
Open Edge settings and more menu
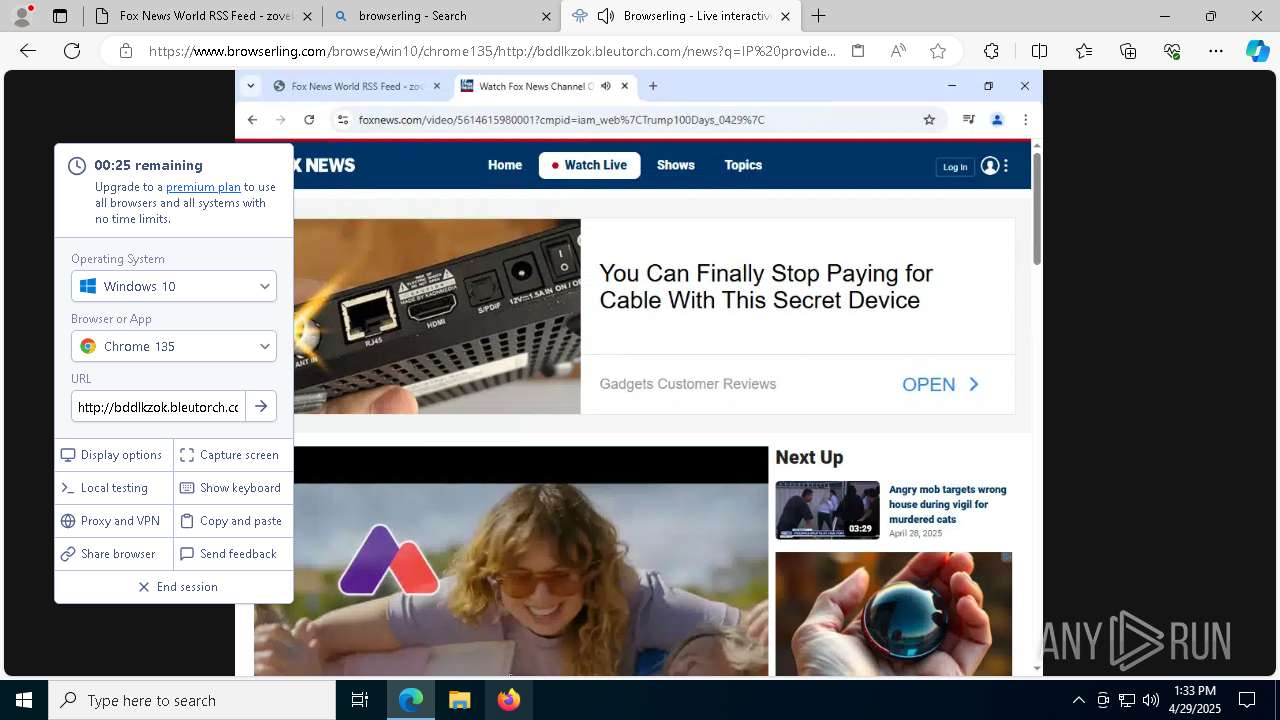(x=1216, y=51)
